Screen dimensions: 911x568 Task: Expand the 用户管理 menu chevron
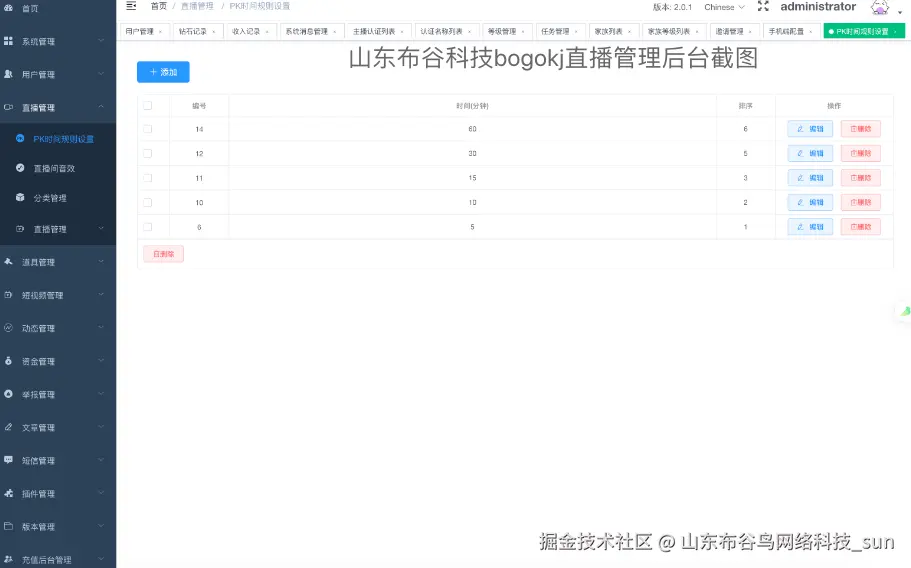coord(101,74)
